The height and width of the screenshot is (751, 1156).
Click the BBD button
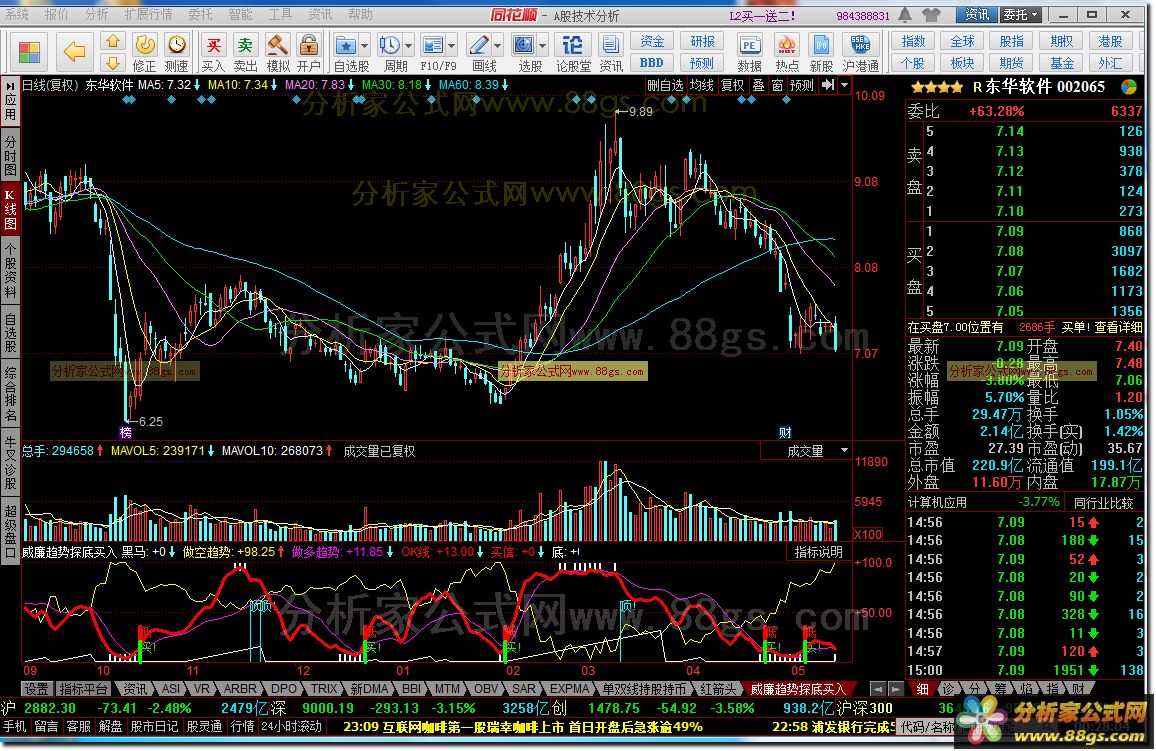point(652,63)
